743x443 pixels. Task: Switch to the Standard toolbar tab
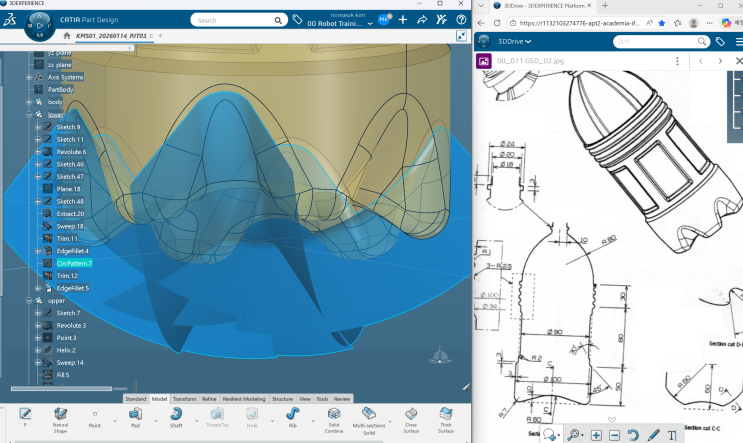136,399
